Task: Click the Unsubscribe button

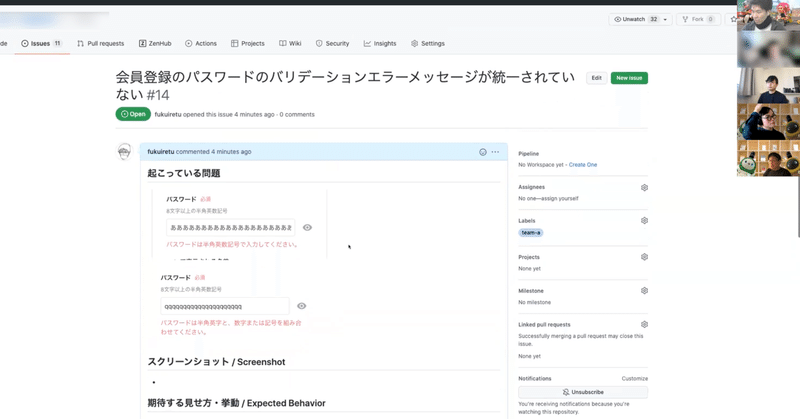Action: (583, 392)
